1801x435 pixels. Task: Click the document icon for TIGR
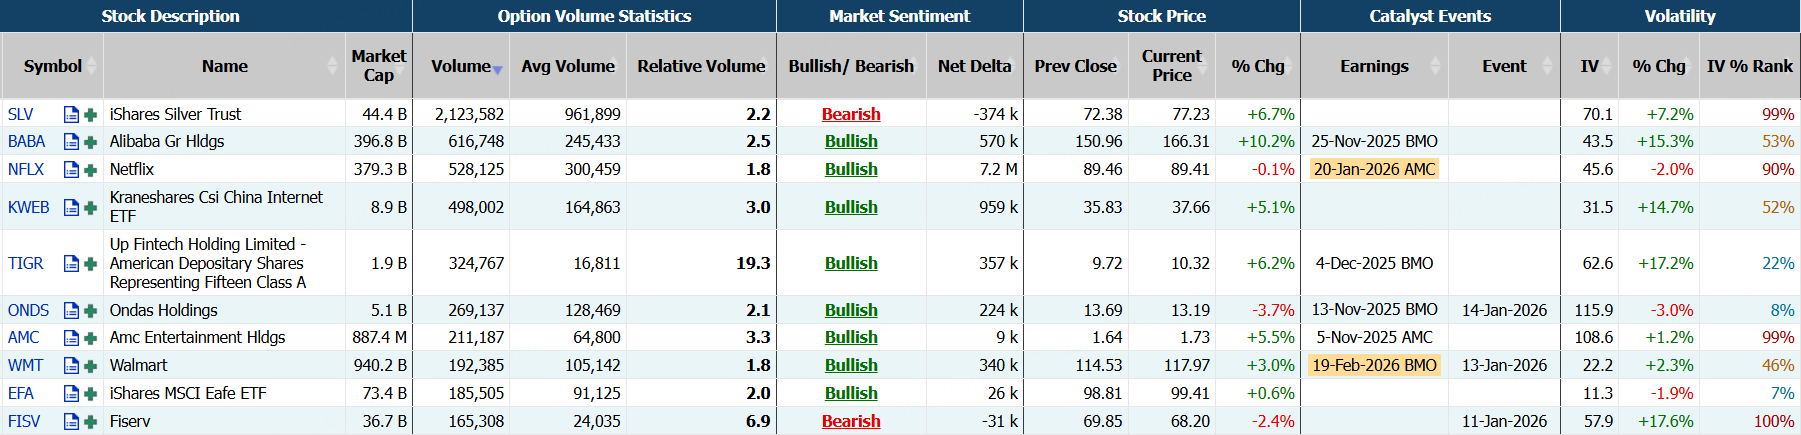(71, 264)
